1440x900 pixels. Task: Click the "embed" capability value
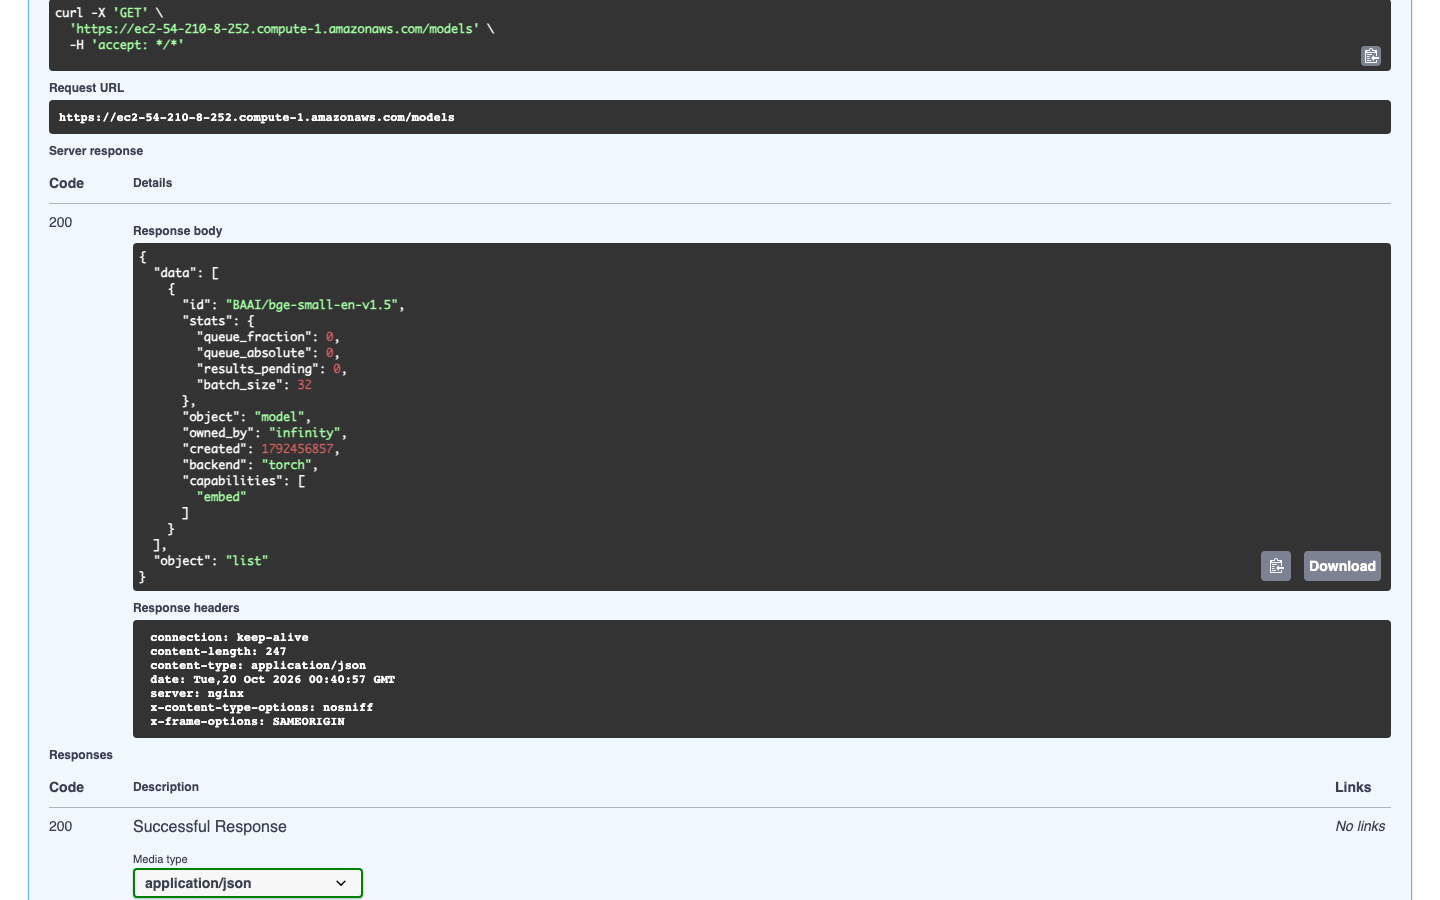coord(222,497)
